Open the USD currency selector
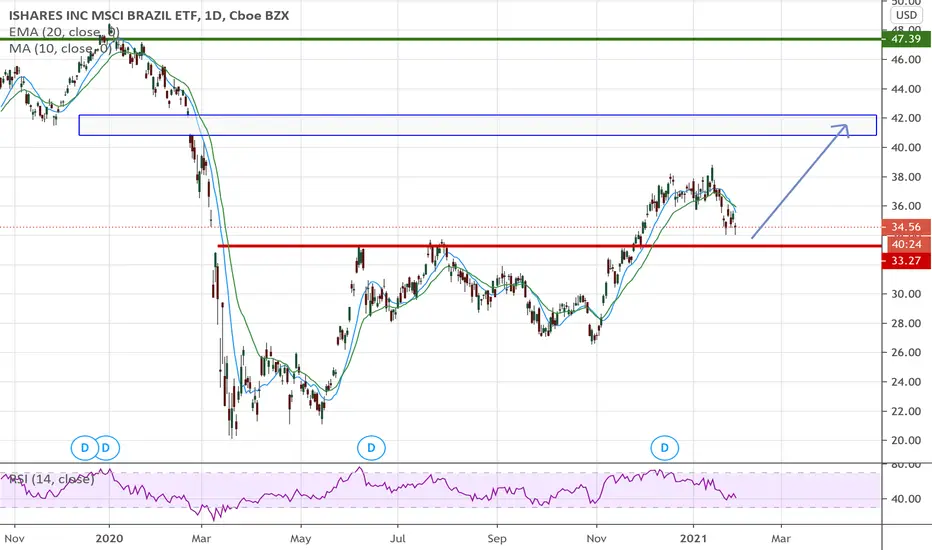Image resolution: width=932 pixels, height=550 pixels. point(906,15)
